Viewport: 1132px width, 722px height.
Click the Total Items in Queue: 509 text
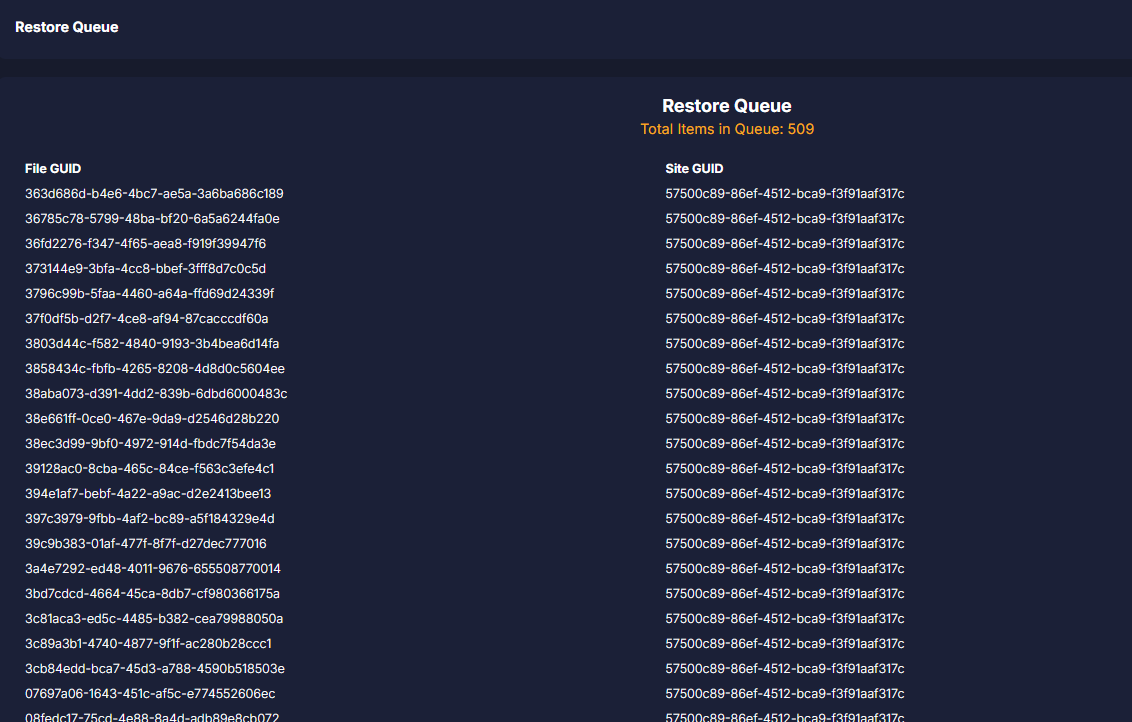click(x=726, y=129)
